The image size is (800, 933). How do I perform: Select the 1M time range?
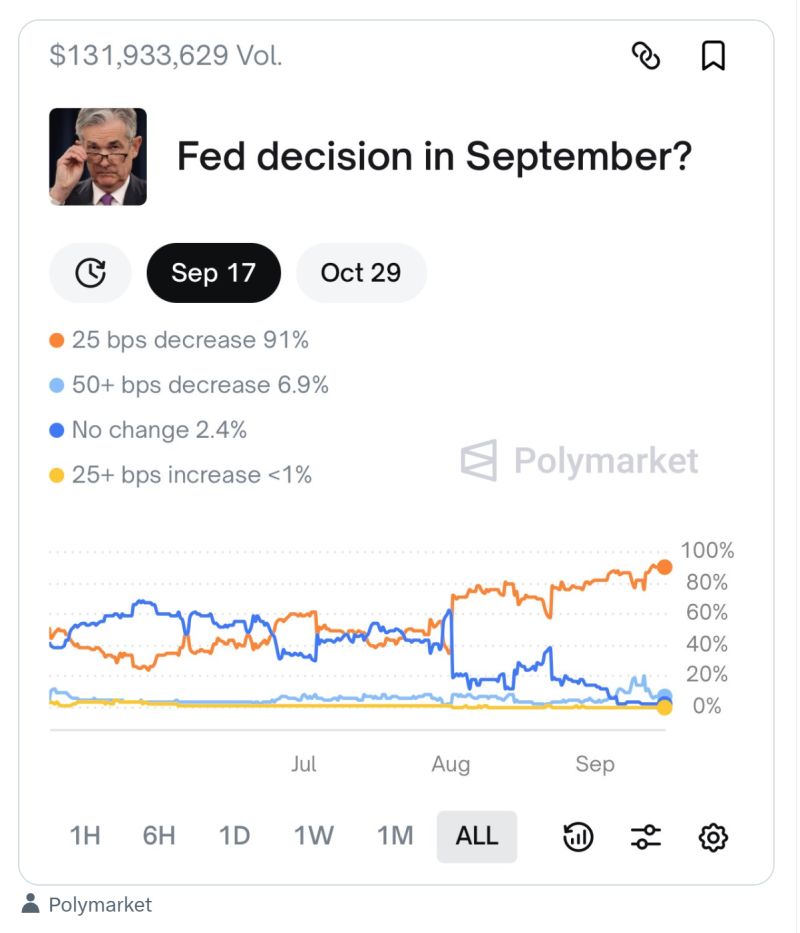(395, 836)
